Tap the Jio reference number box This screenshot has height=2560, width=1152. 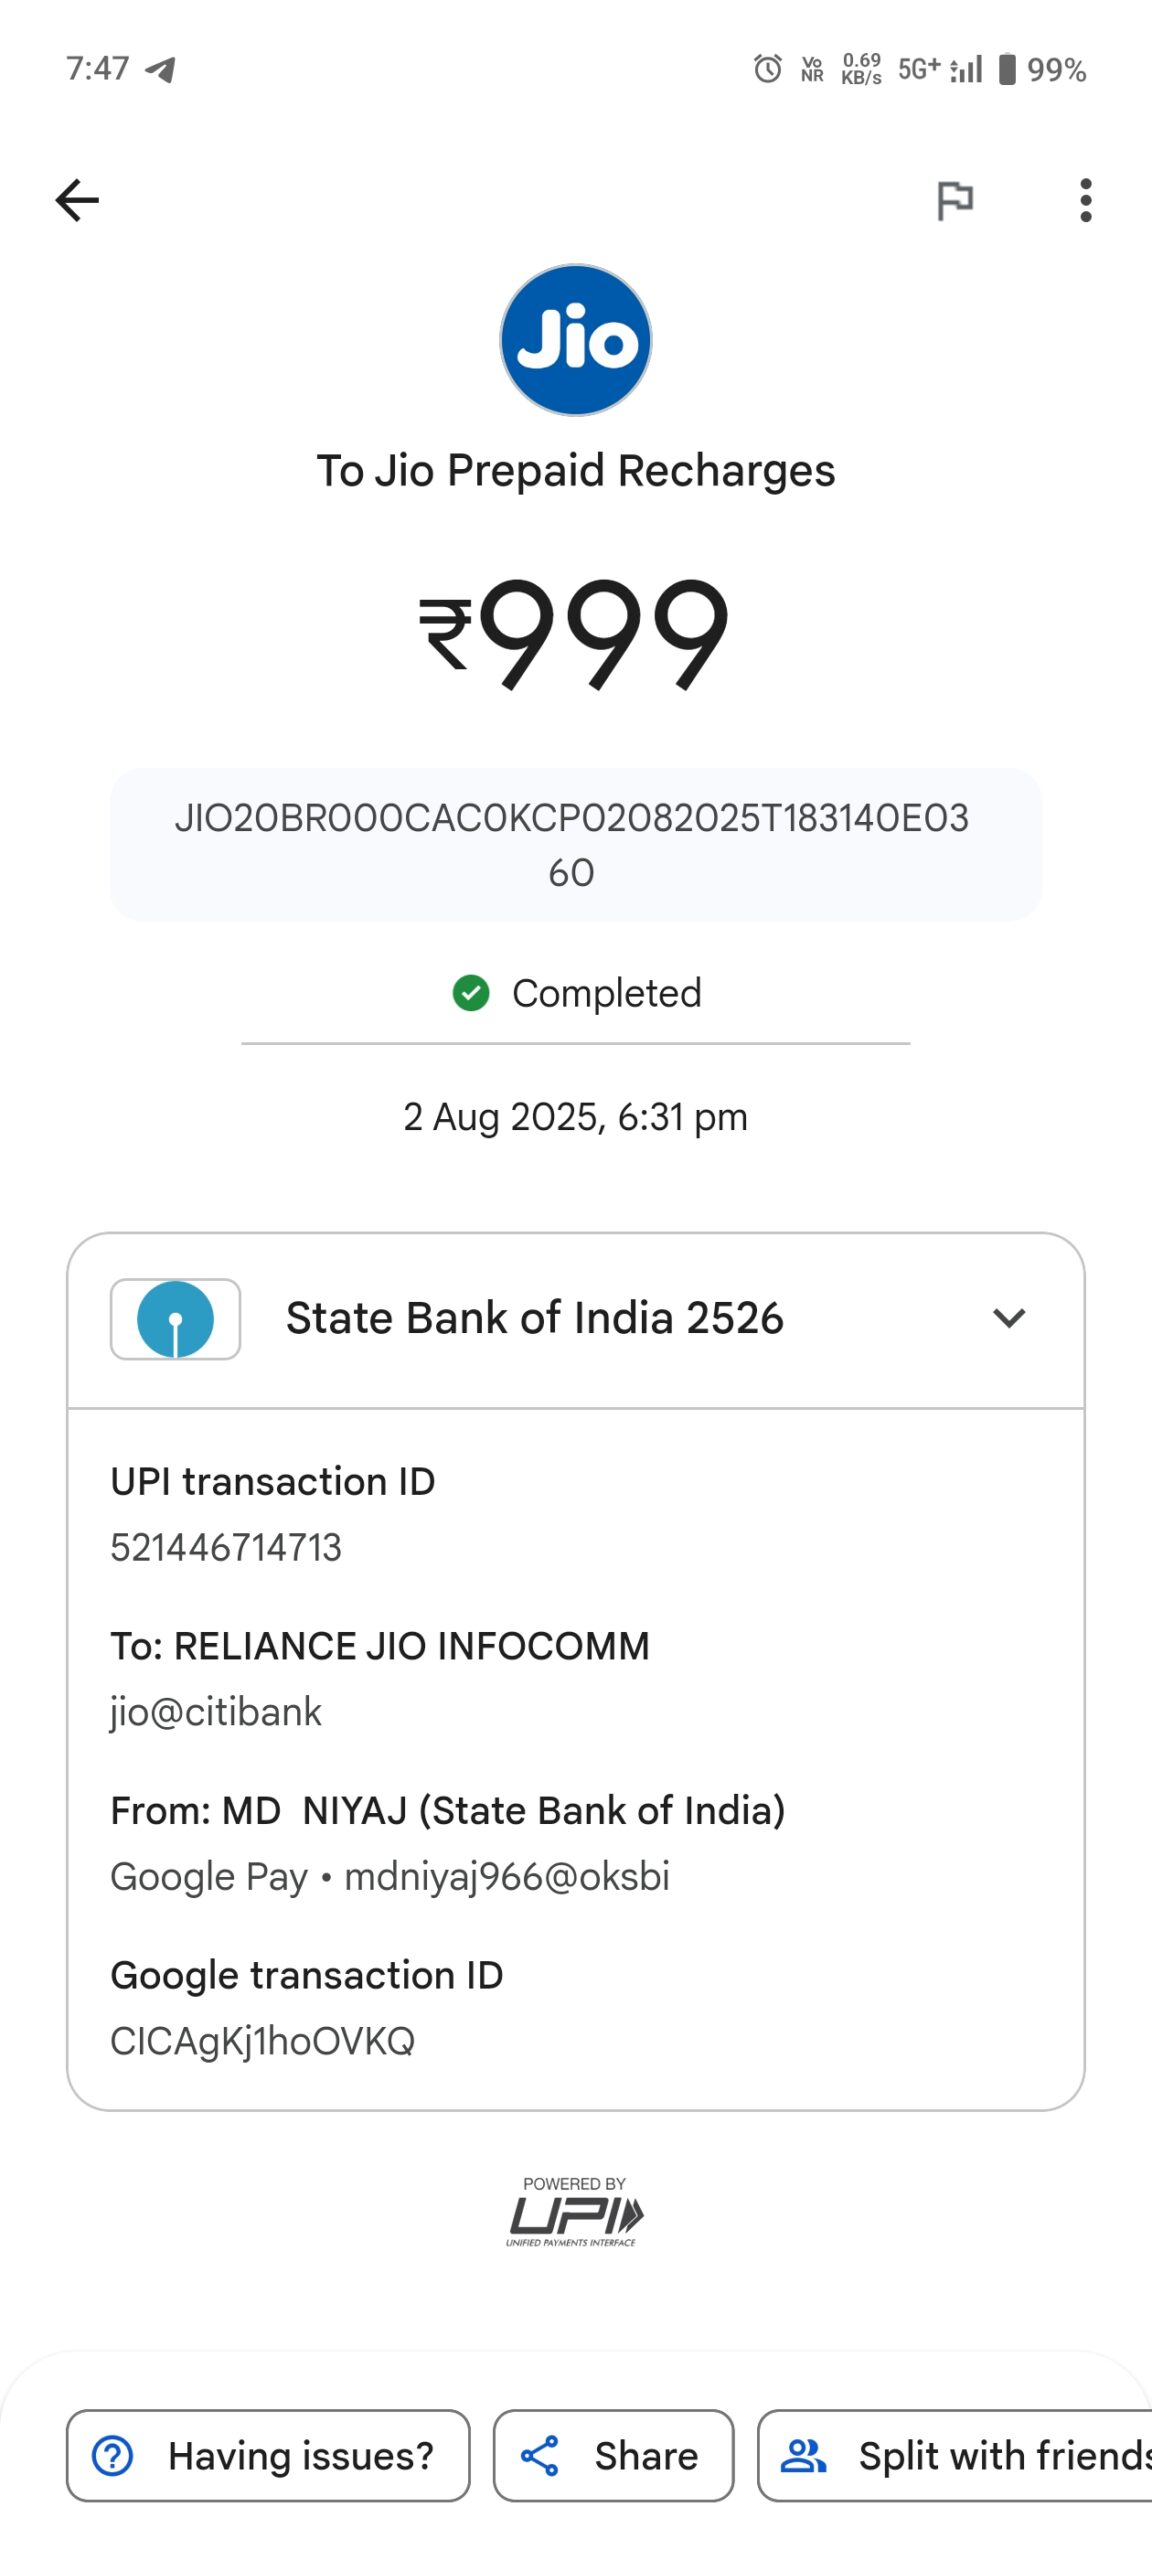point(575,845)
